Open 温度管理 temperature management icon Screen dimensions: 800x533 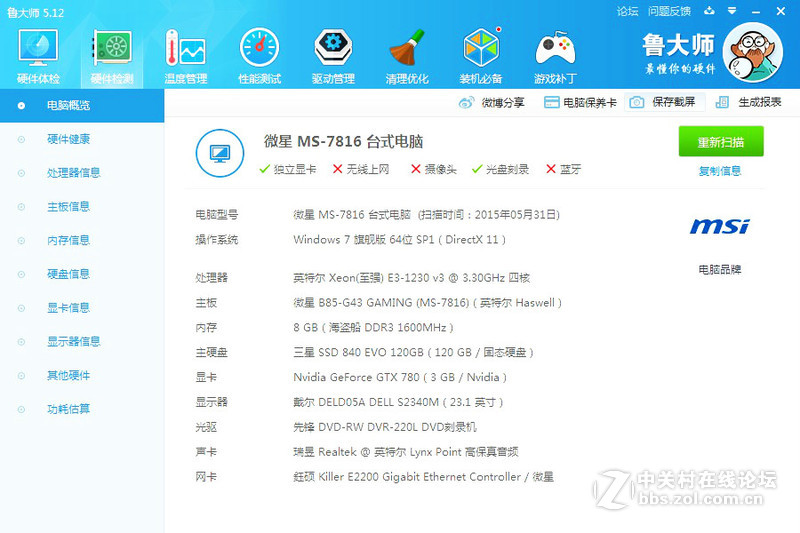(x=186, y=48)
